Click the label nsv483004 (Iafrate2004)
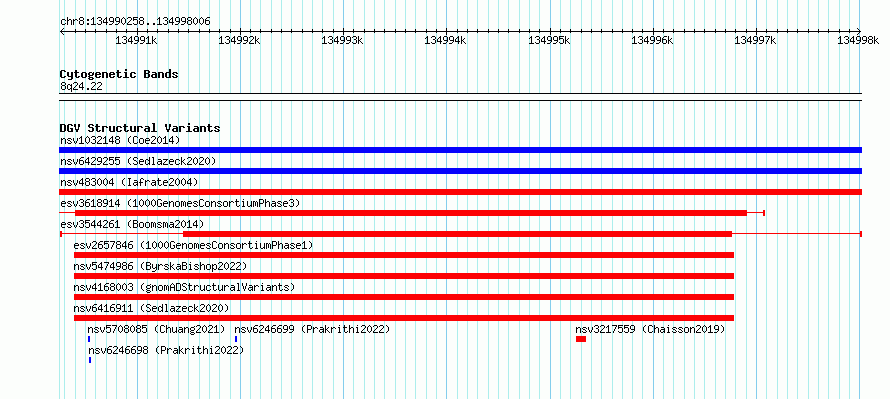 [x=129, y=182]
